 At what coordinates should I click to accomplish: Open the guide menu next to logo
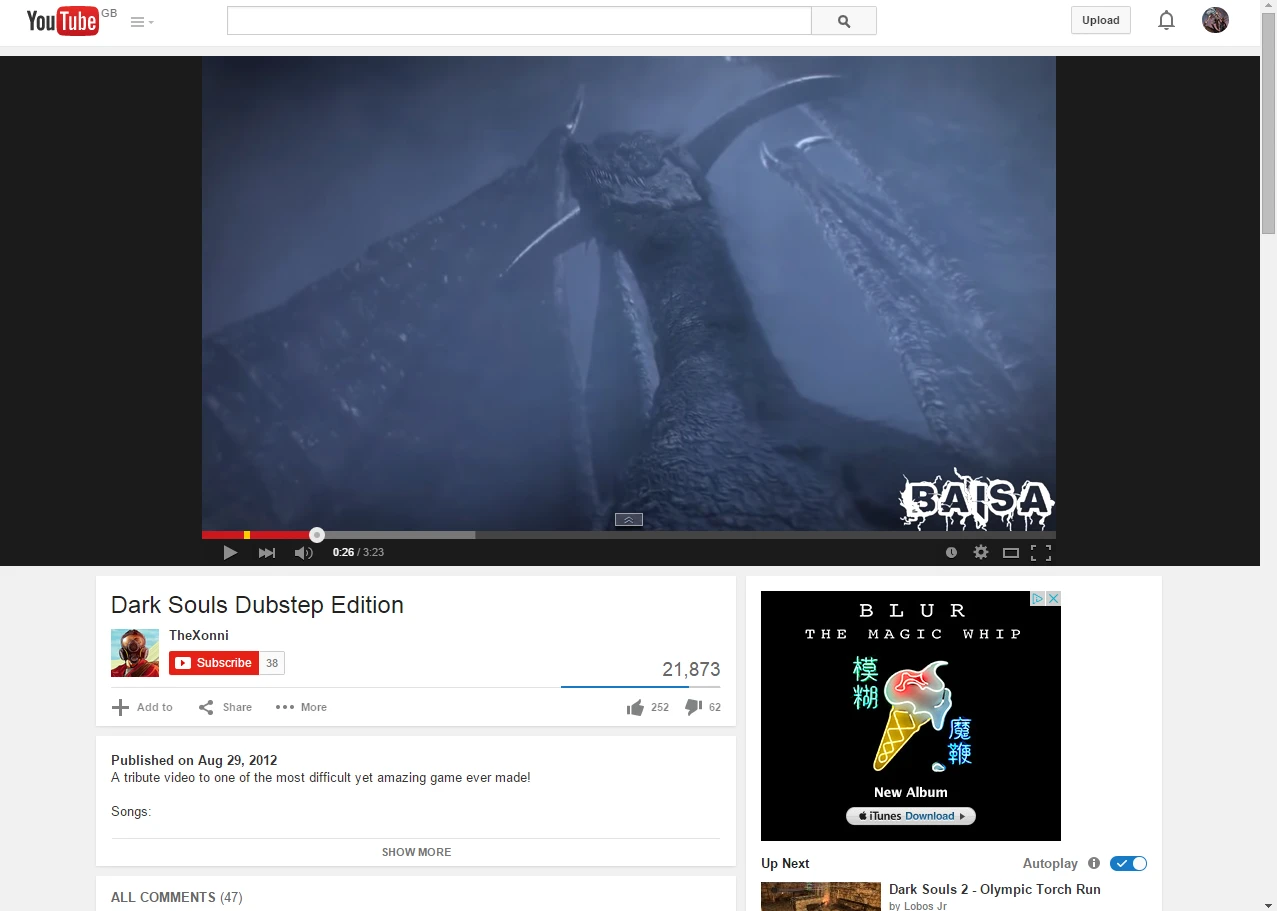click(142, 22)
